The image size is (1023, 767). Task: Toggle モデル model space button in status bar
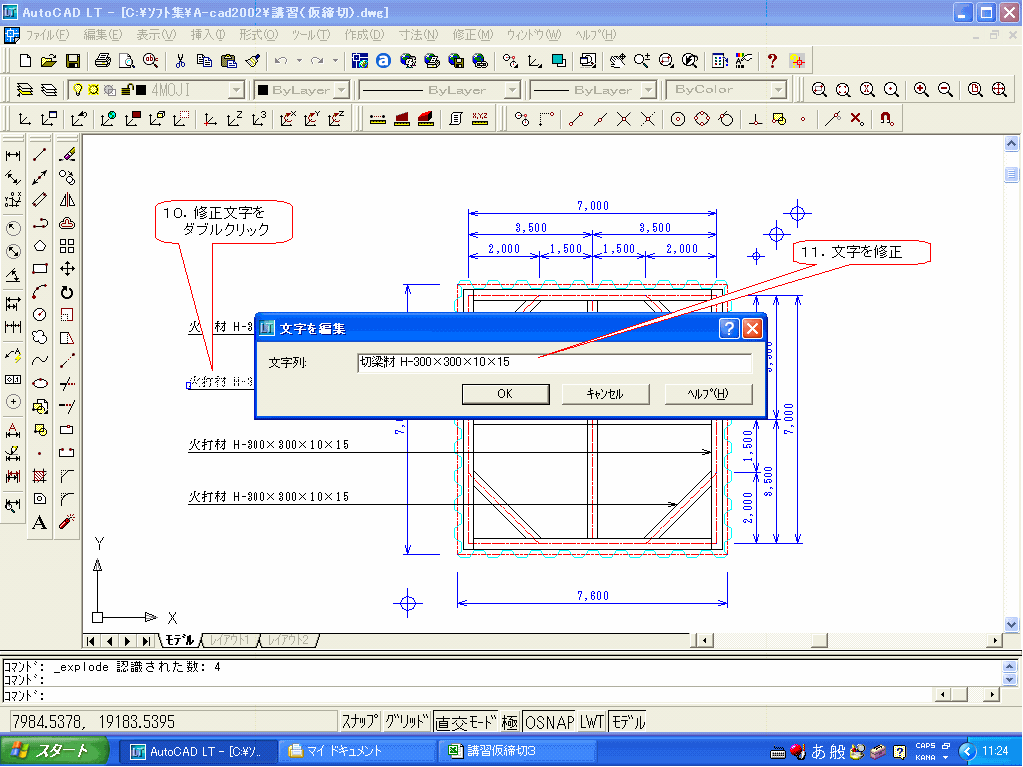628,721
